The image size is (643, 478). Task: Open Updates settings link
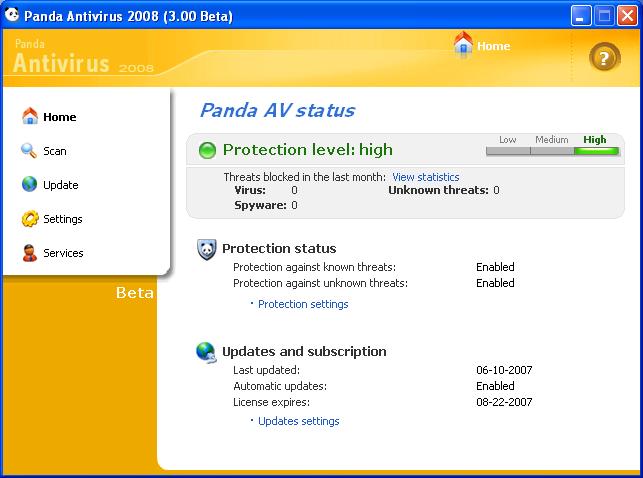299,421
